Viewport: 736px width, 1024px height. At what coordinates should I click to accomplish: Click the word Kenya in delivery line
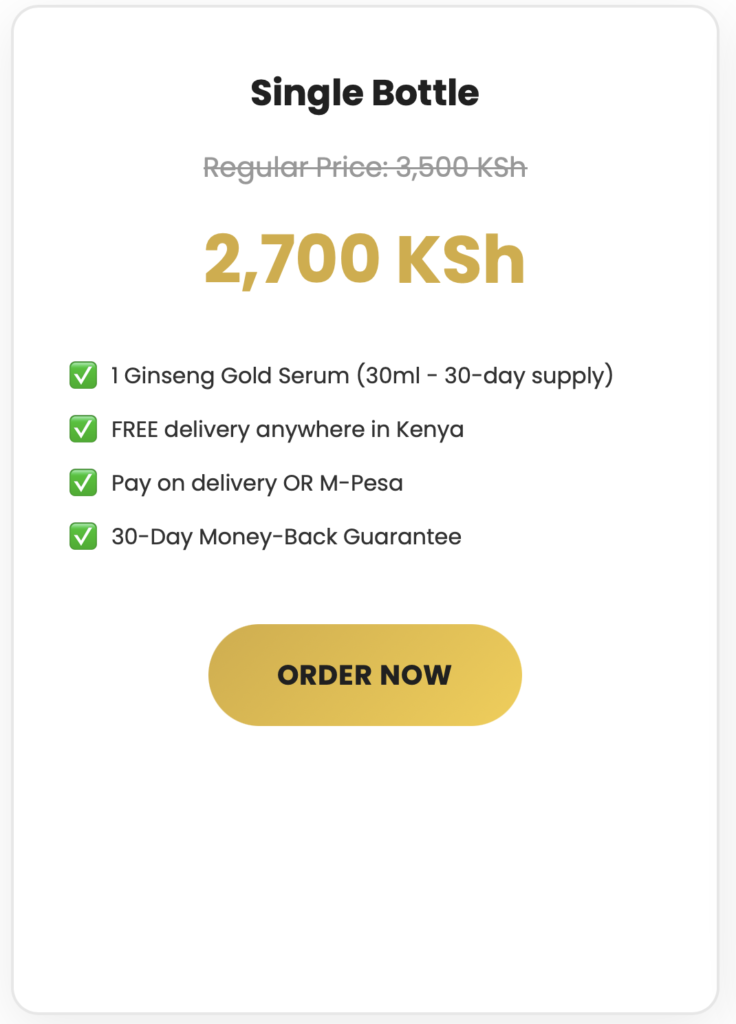coord(430,430)
